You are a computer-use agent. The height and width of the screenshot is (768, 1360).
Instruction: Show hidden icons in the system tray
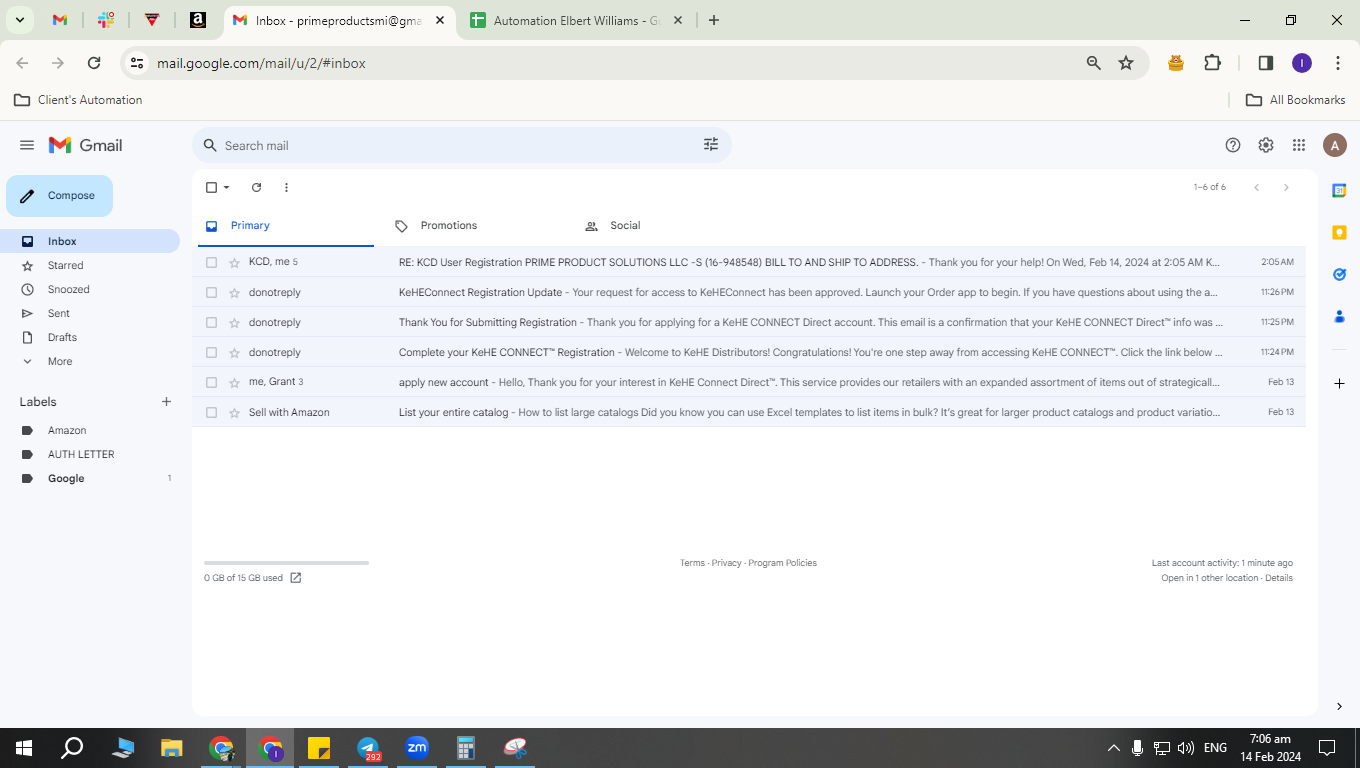(1113, 748)
